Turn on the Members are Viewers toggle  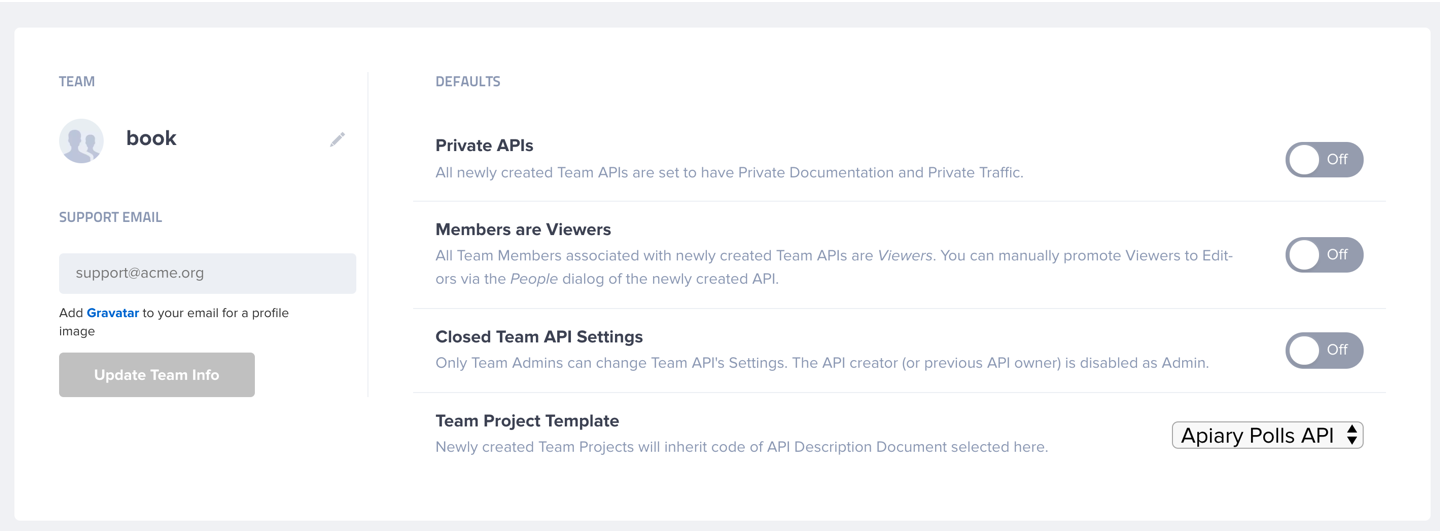[1324, 255]
